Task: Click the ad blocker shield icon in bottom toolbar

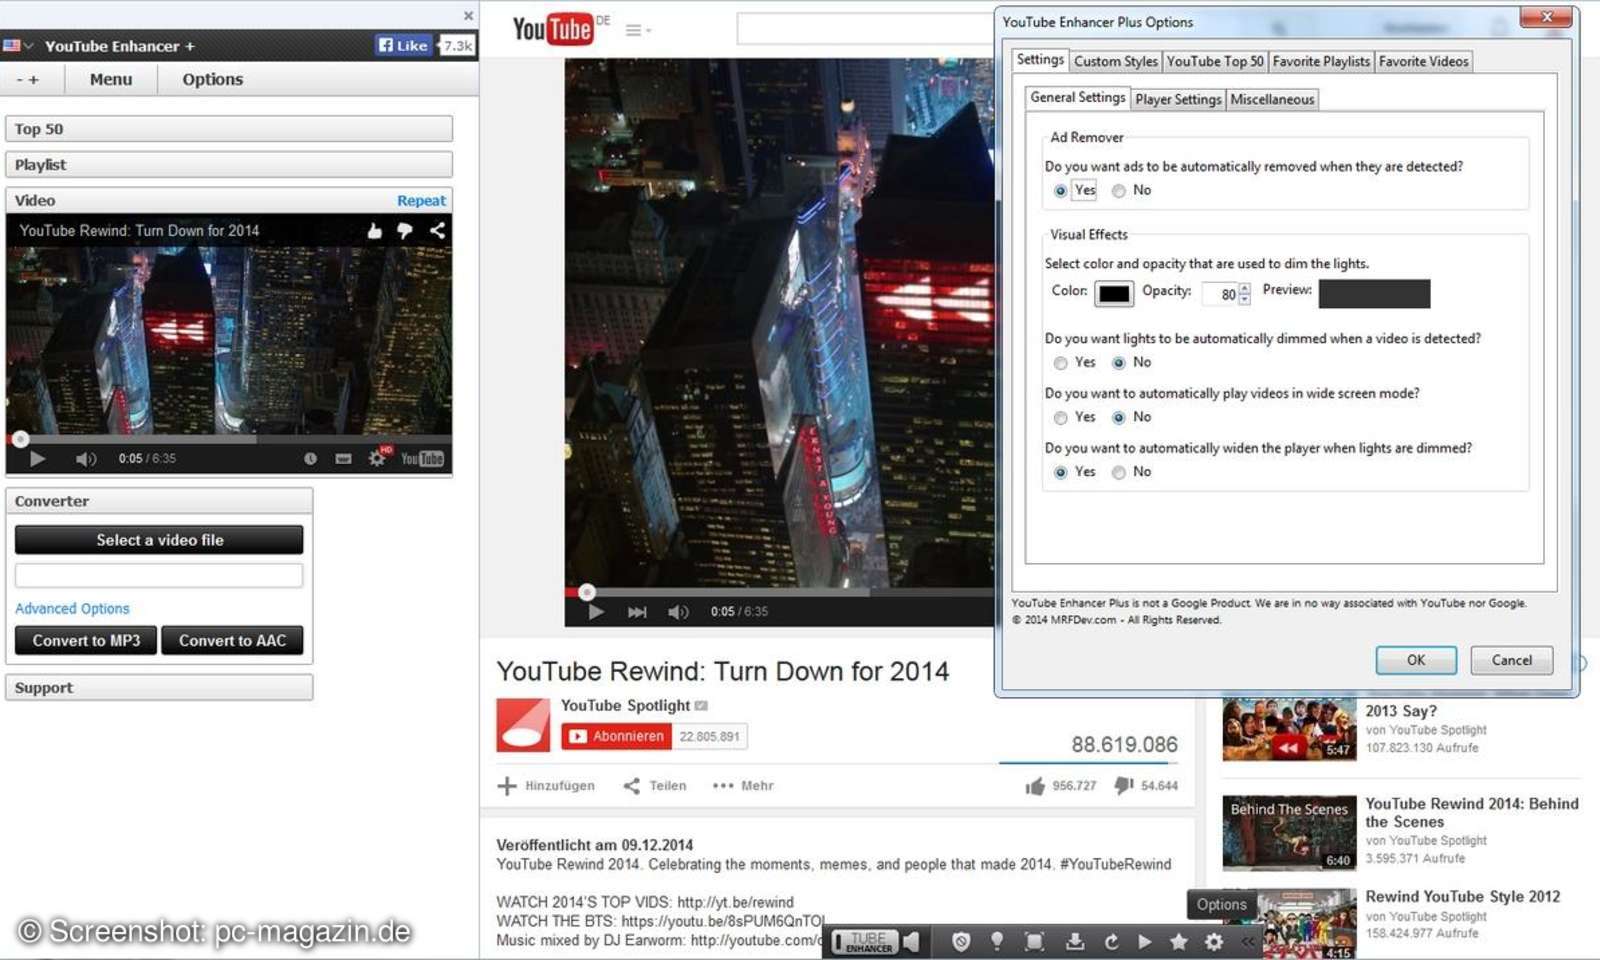Action: 961,941
